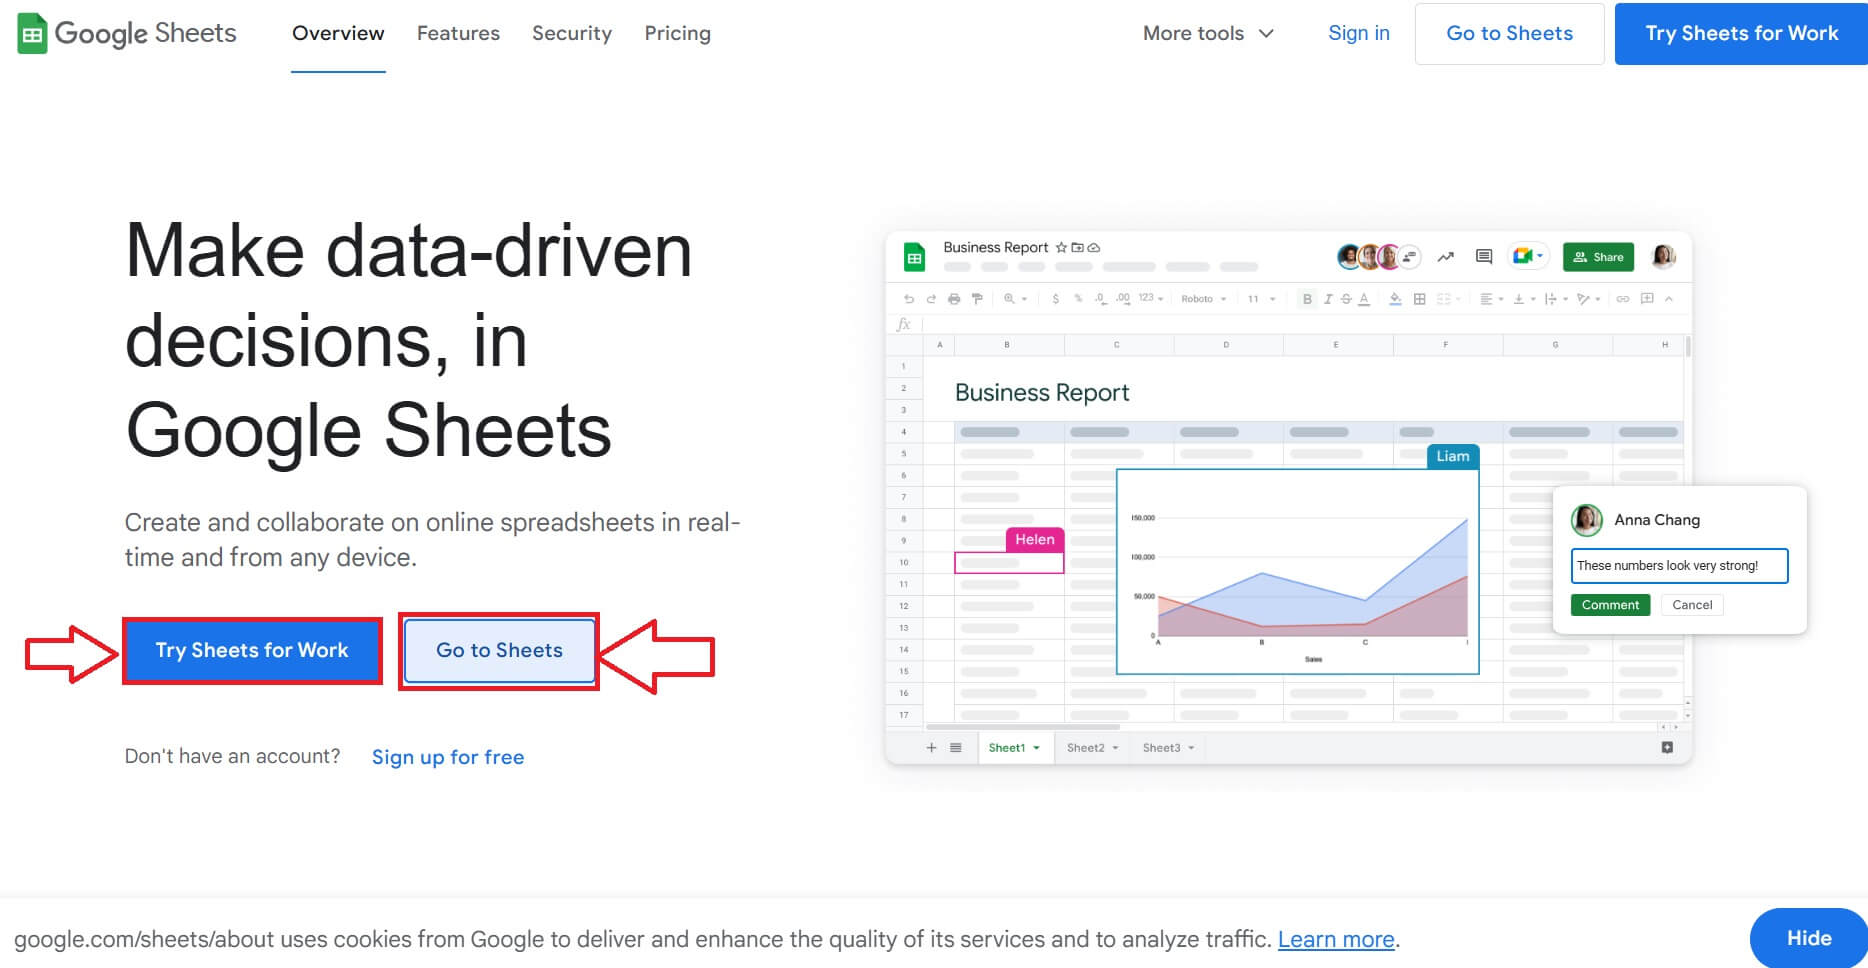Click the comment text input field

tap(1679, 566)
